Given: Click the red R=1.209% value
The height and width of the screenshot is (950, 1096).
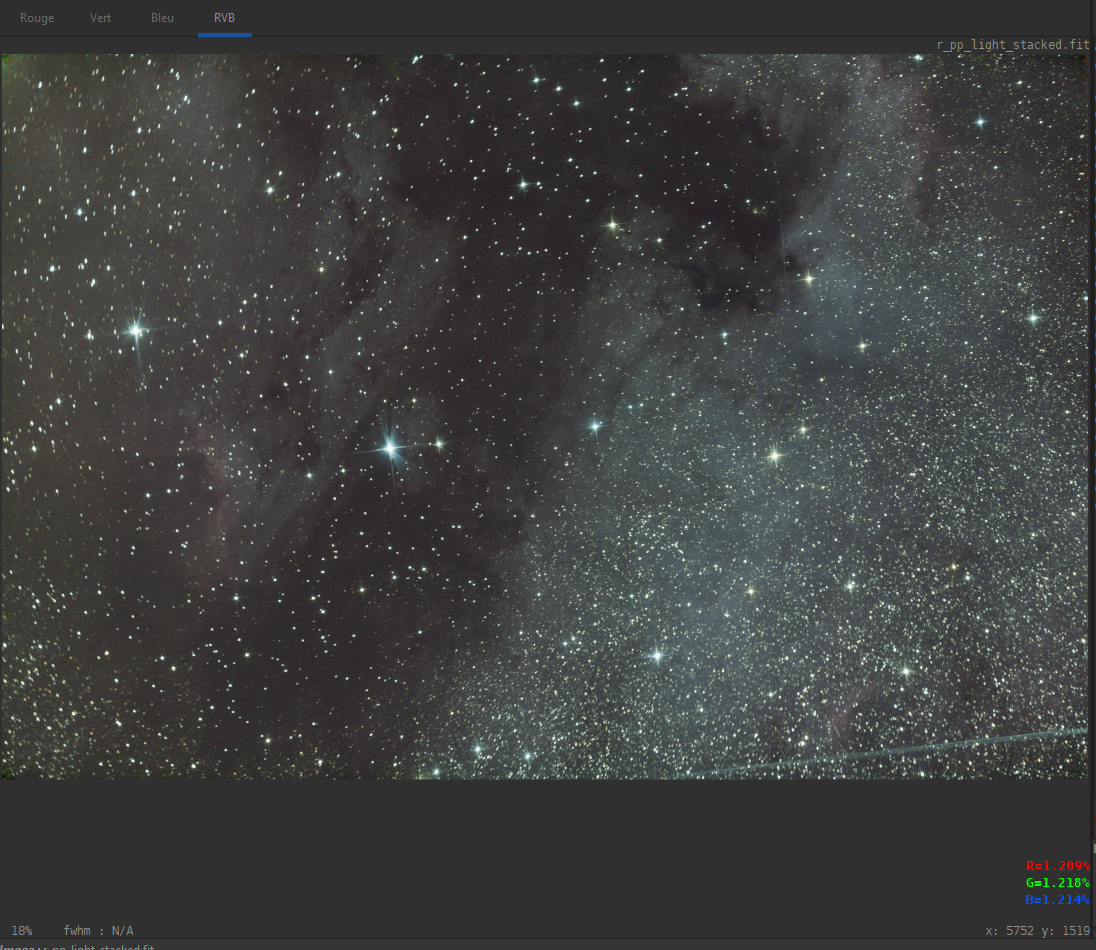Looking at the screenshot, I should 1058,866.
